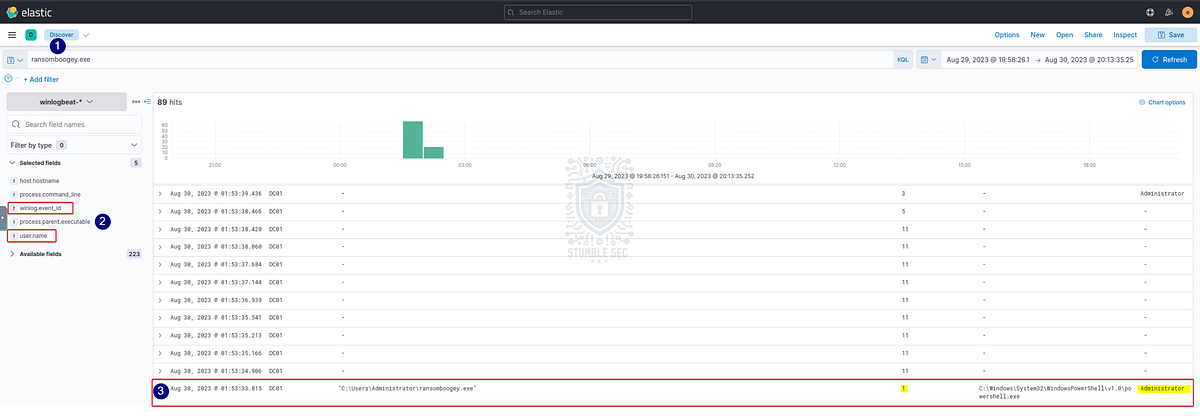Expand the Filter by type dropdown

[74, 145]
